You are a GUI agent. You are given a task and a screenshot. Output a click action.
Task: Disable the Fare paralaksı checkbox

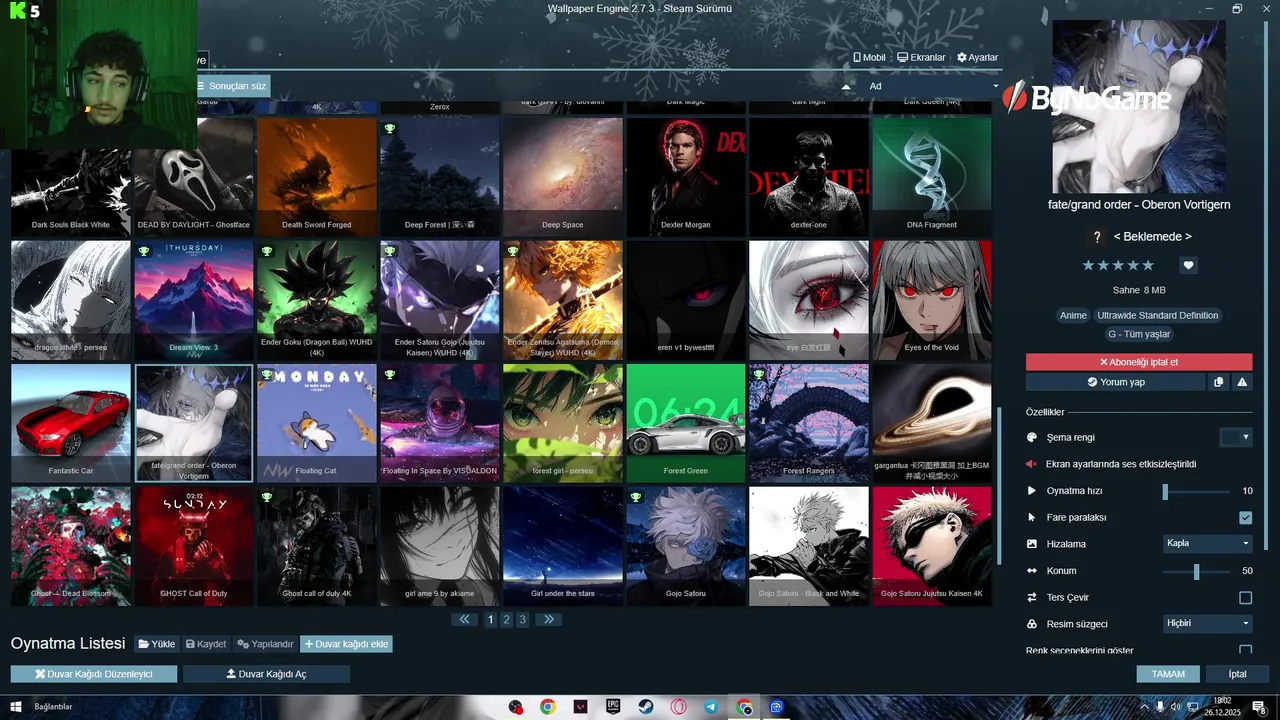point(1245,518)
